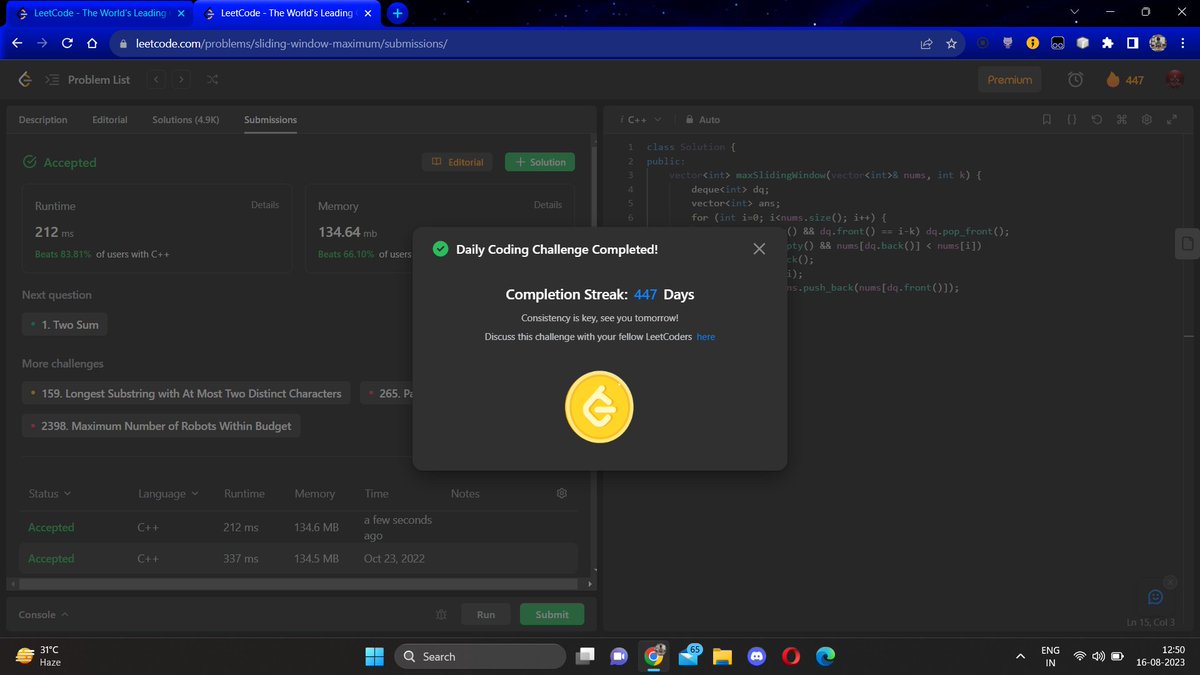Open challenge 159. Longest Substring problem

(x=186, y=394)
